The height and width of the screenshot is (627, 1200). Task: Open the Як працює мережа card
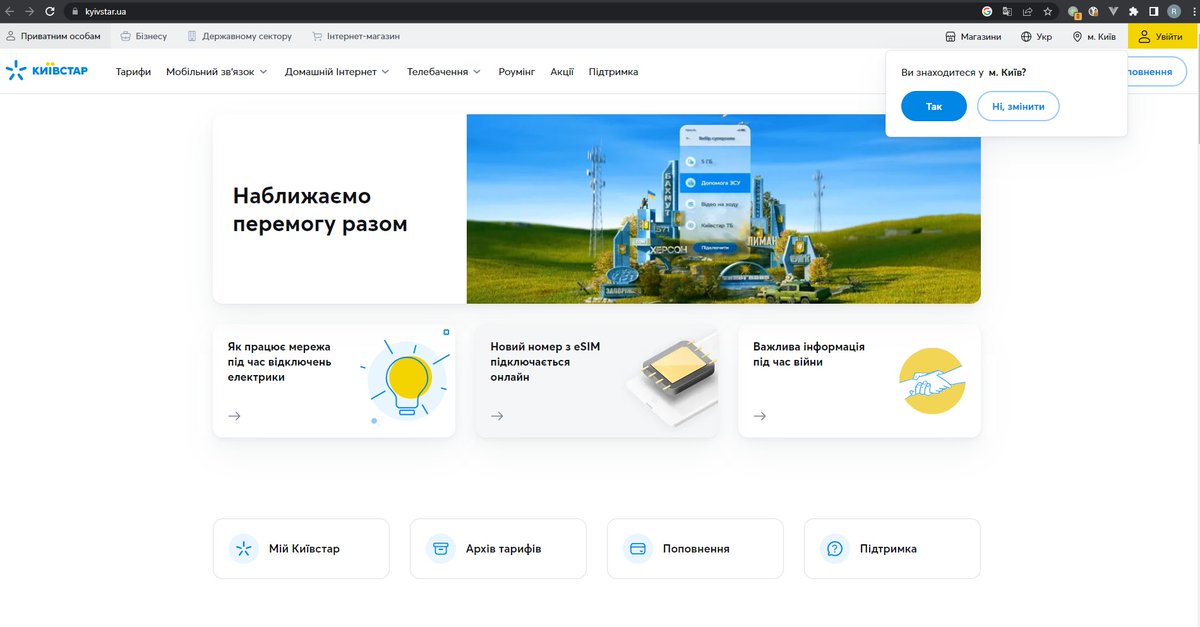(334, 380)
